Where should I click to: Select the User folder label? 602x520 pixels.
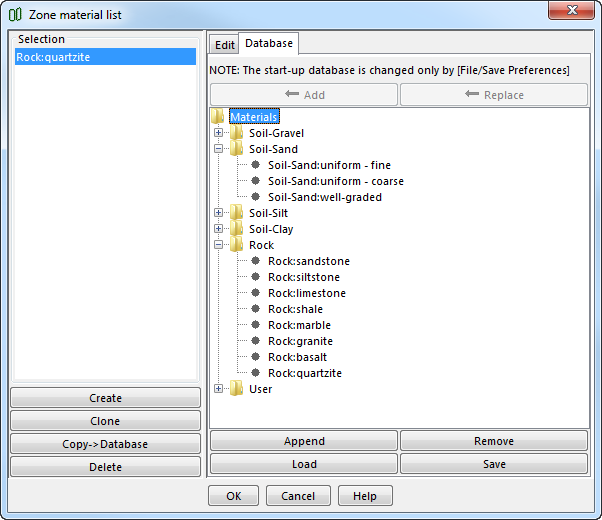click(x=260, y=389)
